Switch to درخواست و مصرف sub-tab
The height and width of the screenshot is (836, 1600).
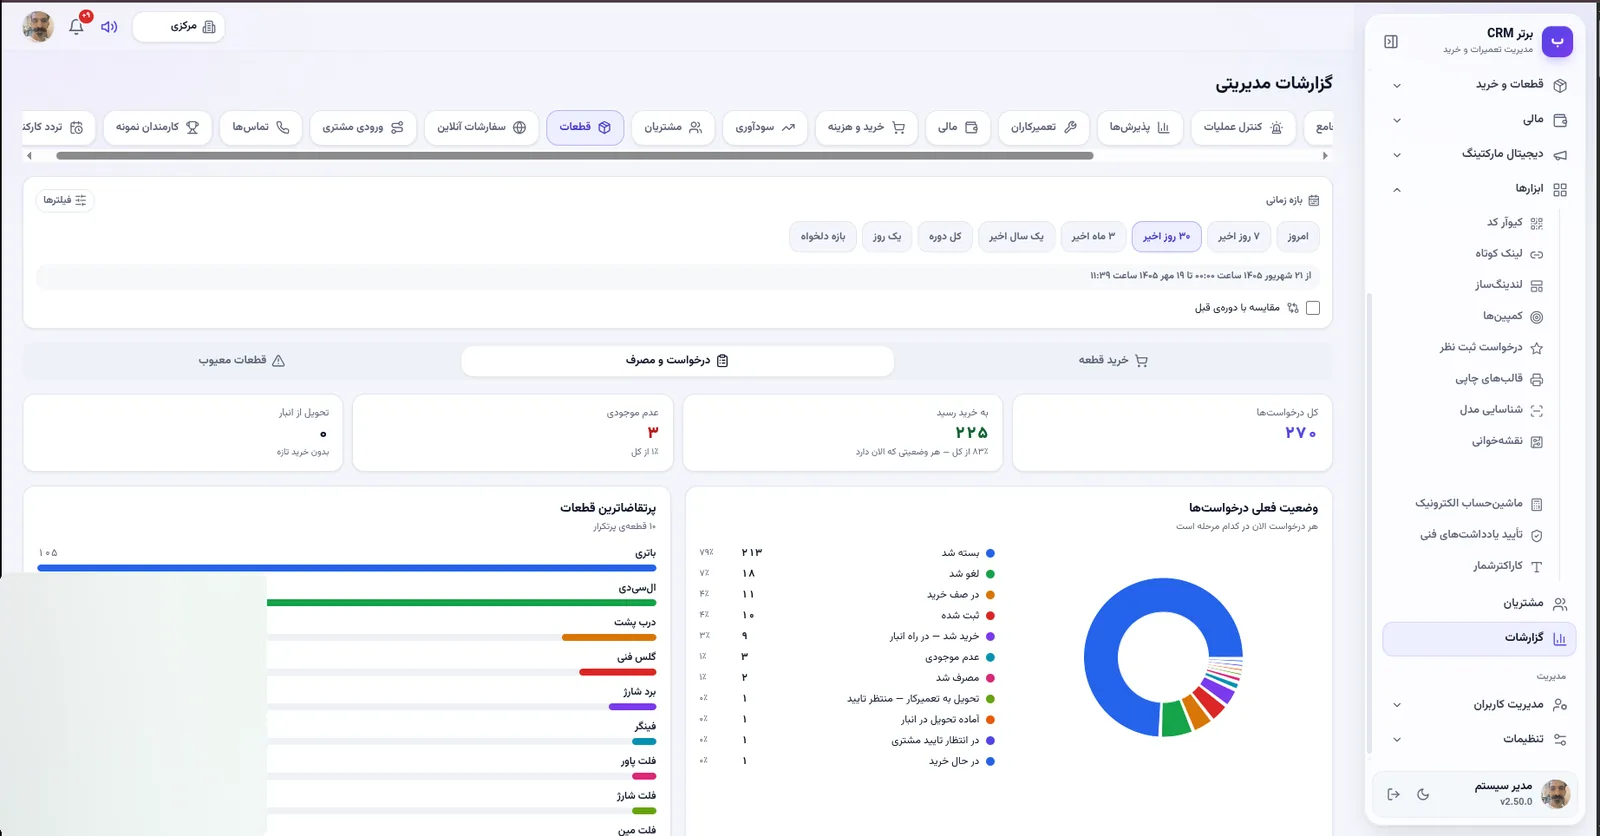(677, 361)
